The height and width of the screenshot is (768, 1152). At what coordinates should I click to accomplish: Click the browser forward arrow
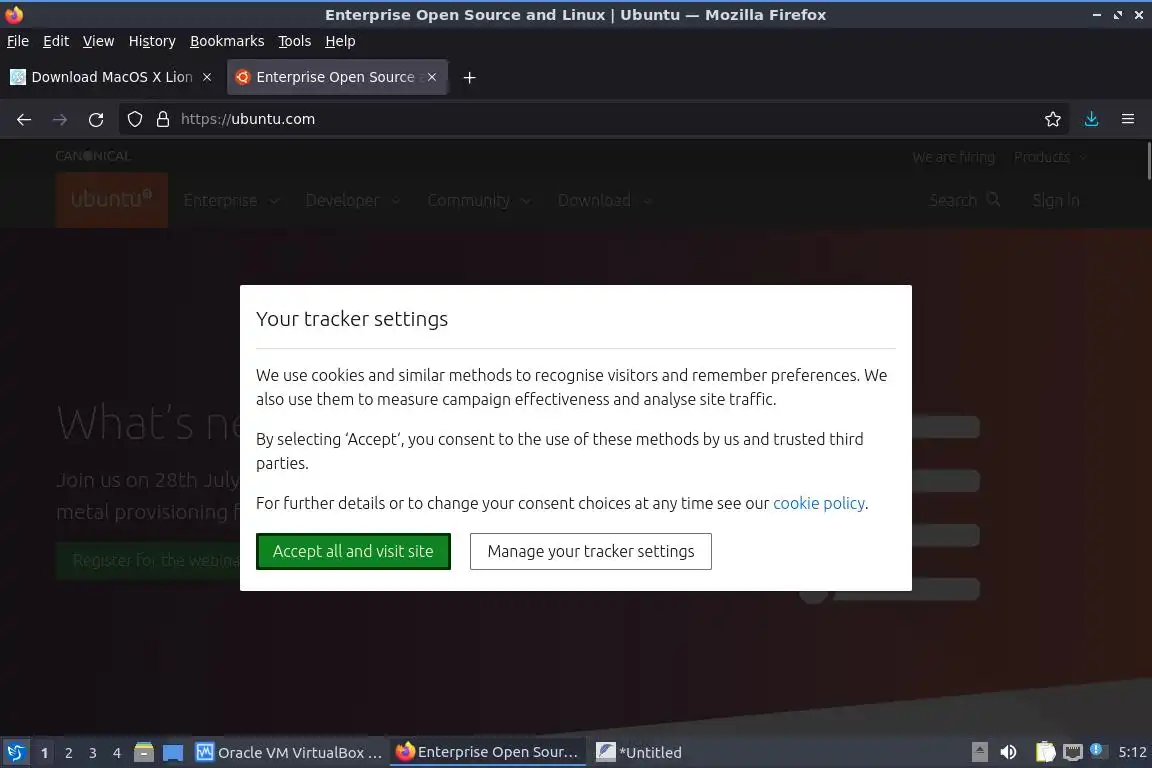point(60,120)
